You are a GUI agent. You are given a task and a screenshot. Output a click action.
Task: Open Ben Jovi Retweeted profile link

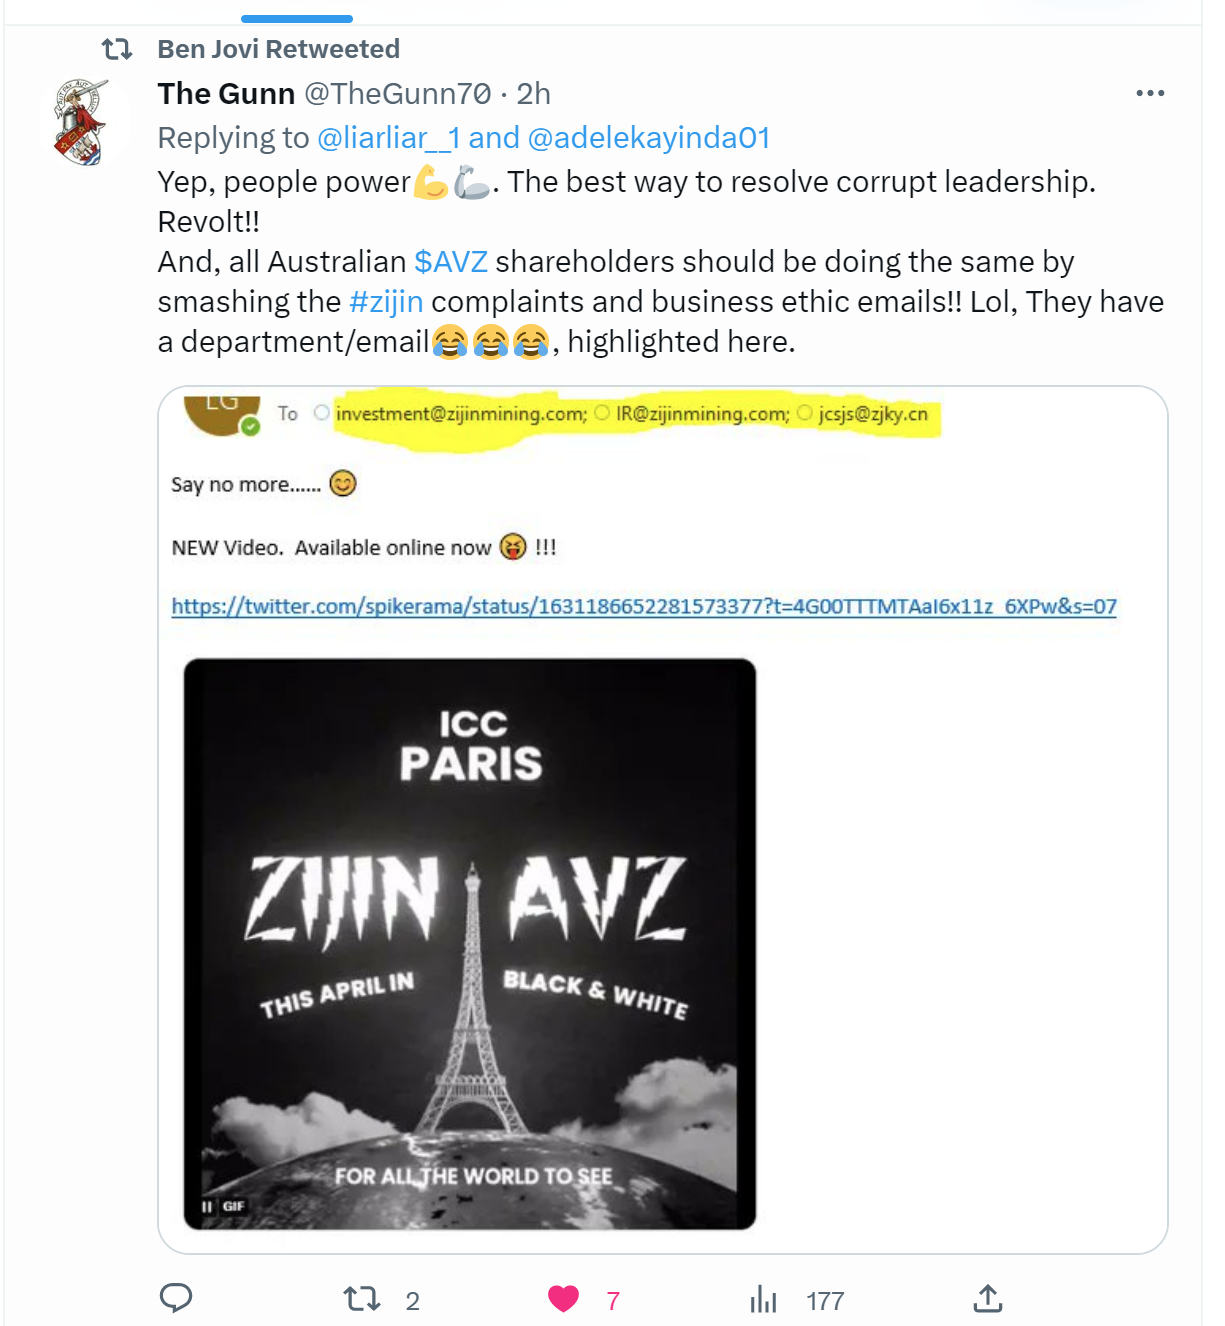click(279, 49)
